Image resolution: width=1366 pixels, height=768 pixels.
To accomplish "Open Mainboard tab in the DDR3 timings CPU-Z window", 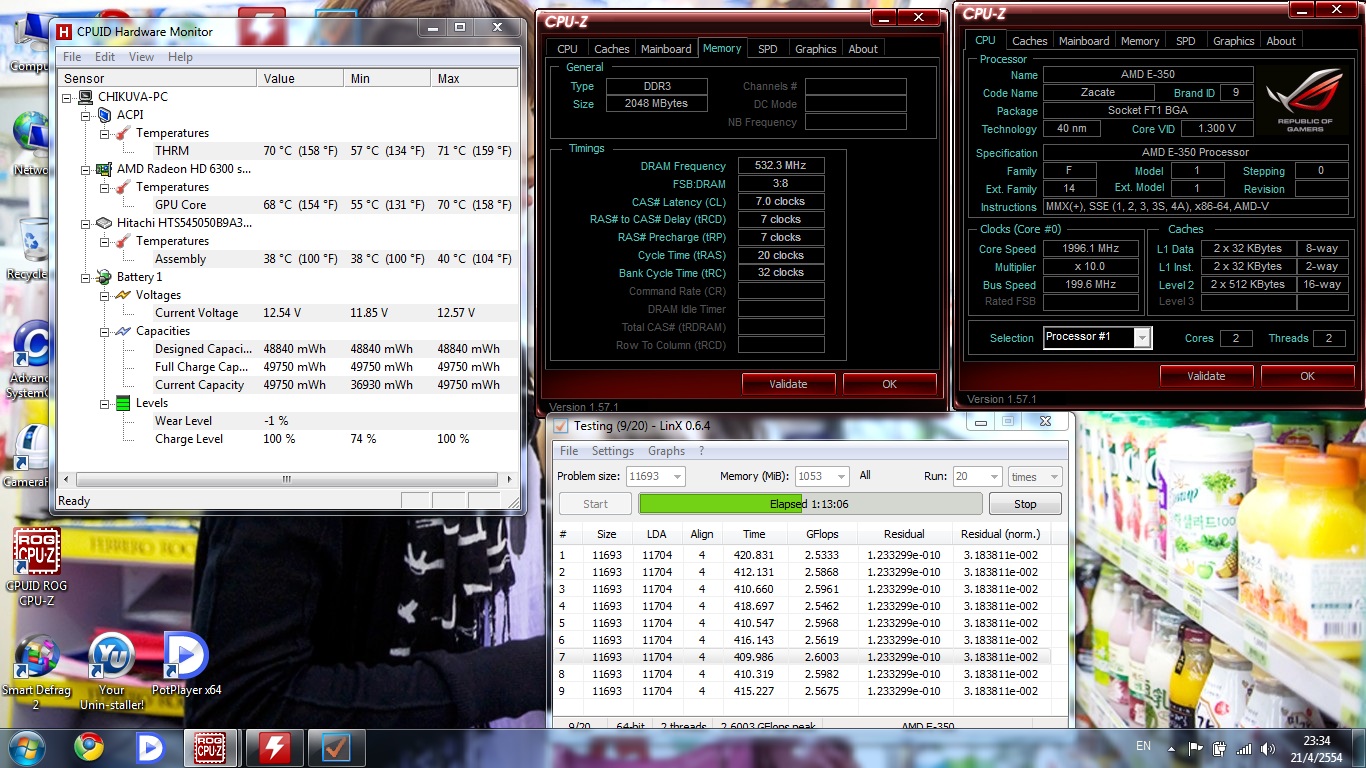I will pos(666,49).
